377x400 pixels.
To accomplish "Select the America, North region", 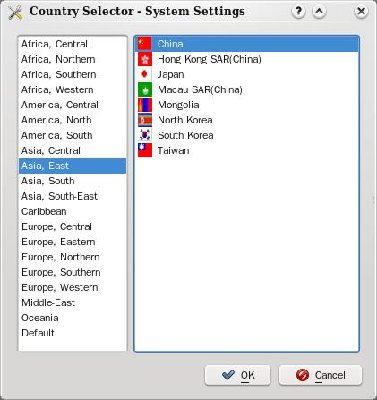I will [x=72, y=120].
